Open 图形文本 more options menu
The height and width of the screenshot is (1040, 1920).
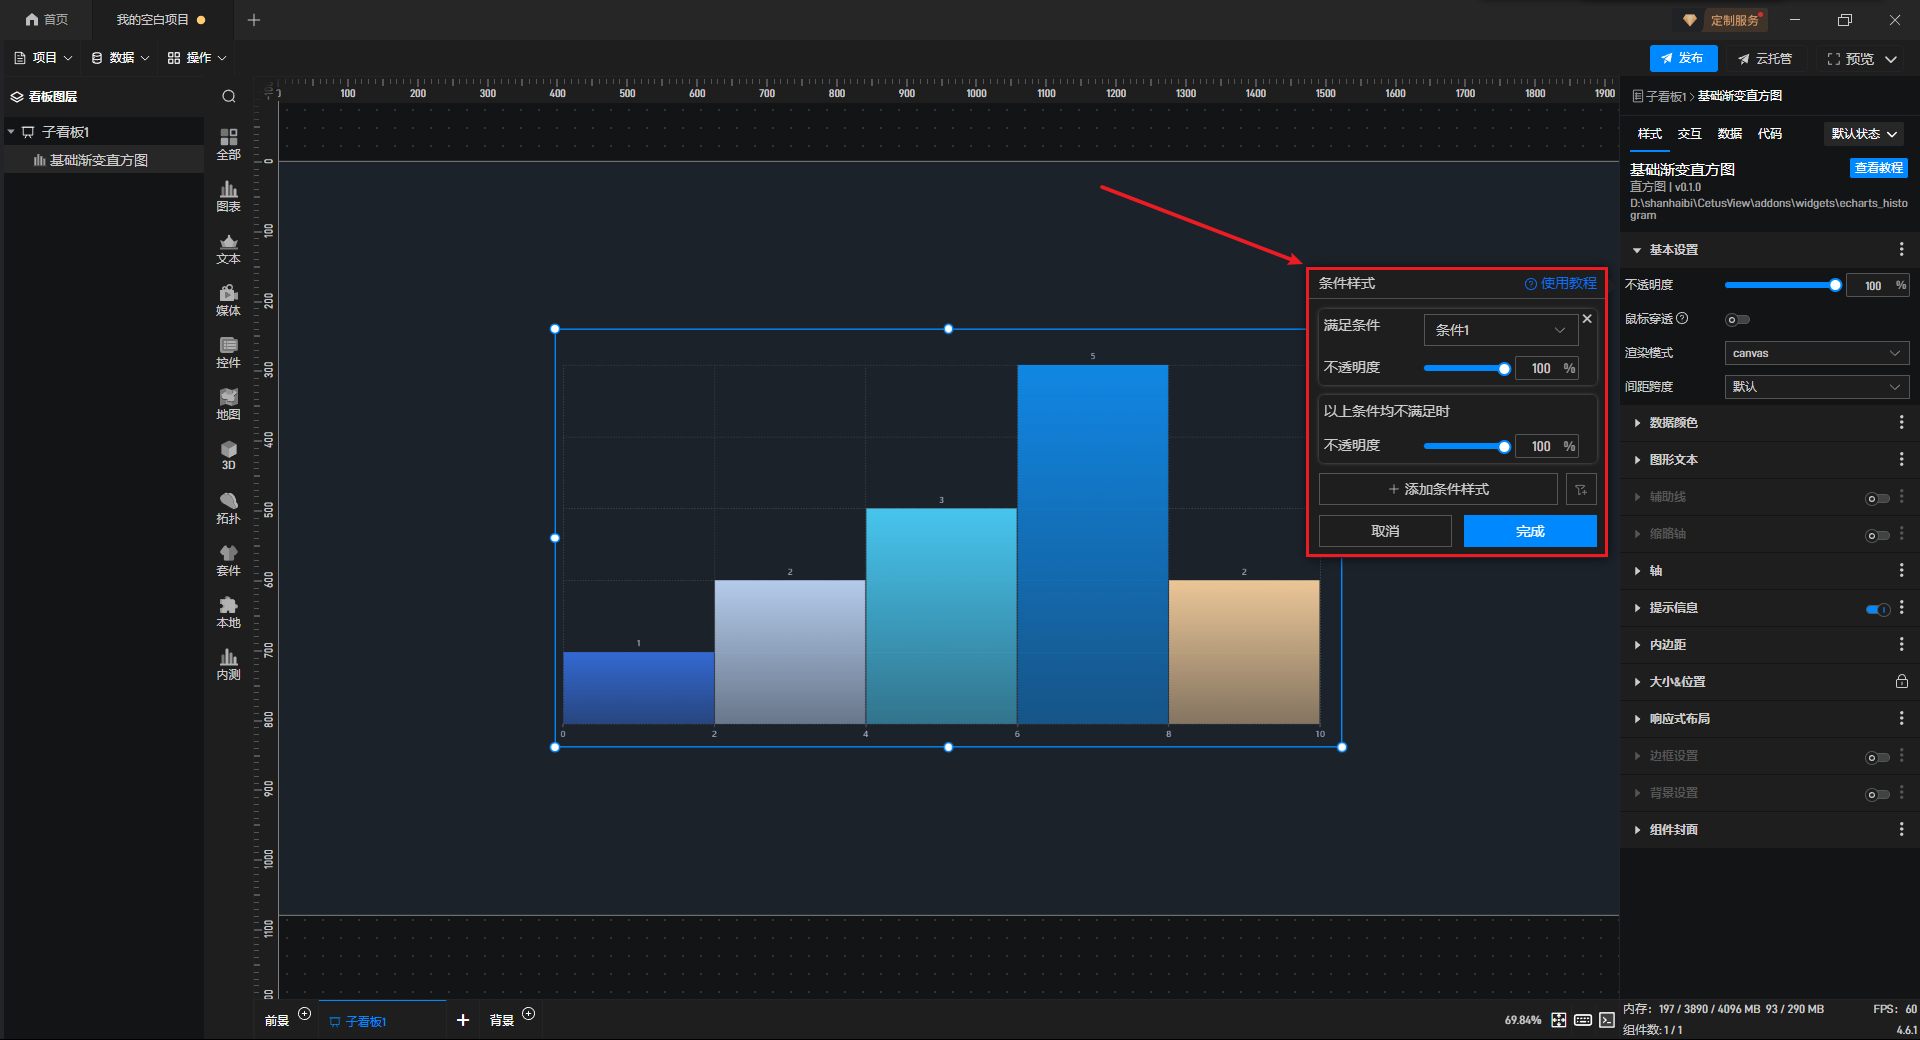click(x=1901, y=460)
